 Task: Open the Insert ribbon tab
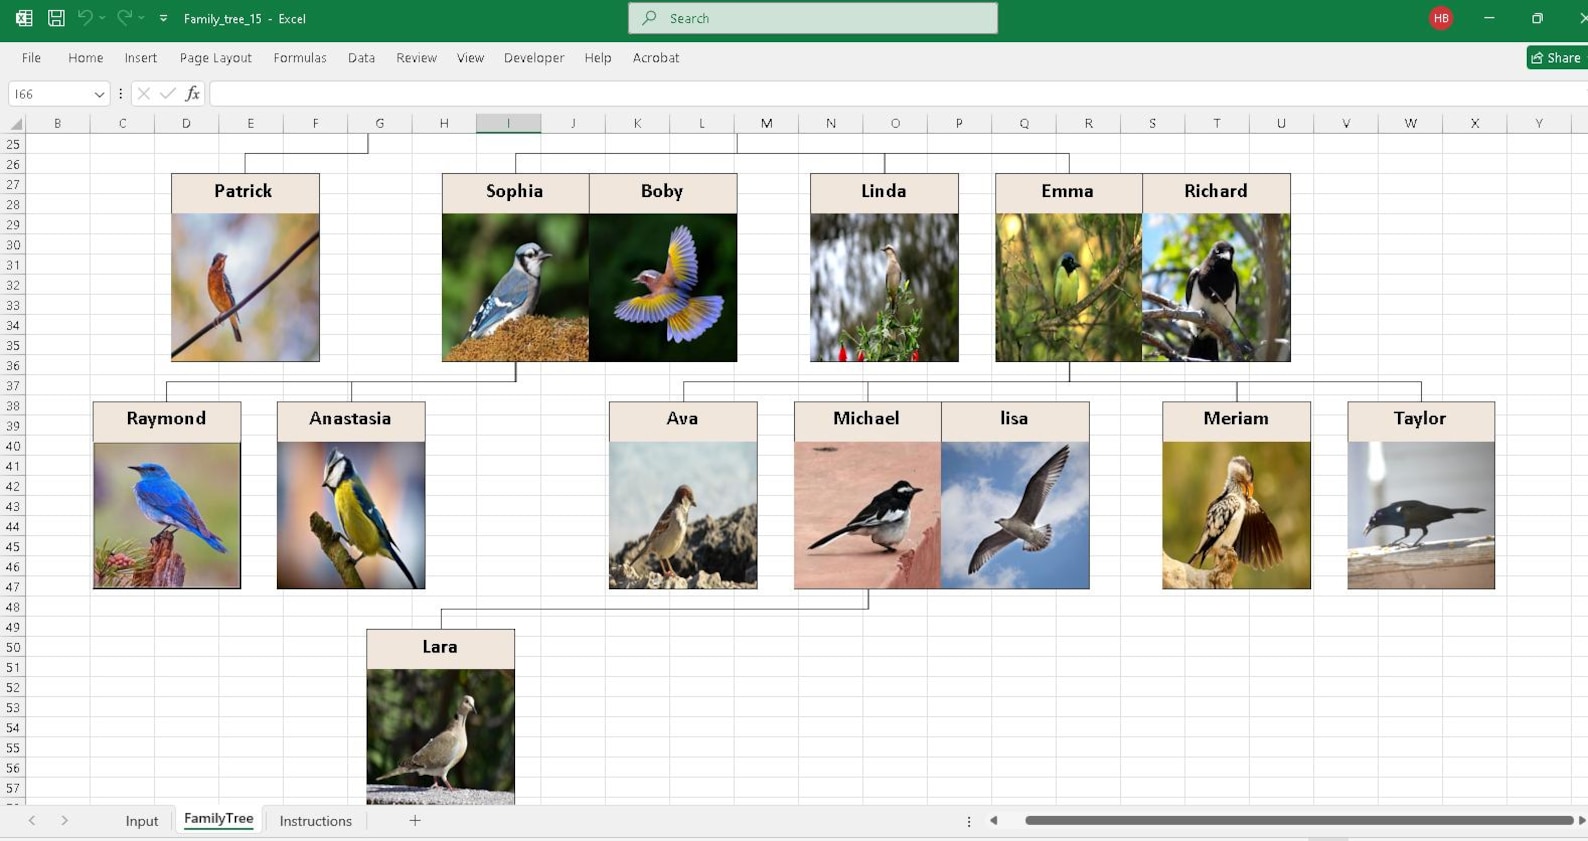[x=141, y=58]
